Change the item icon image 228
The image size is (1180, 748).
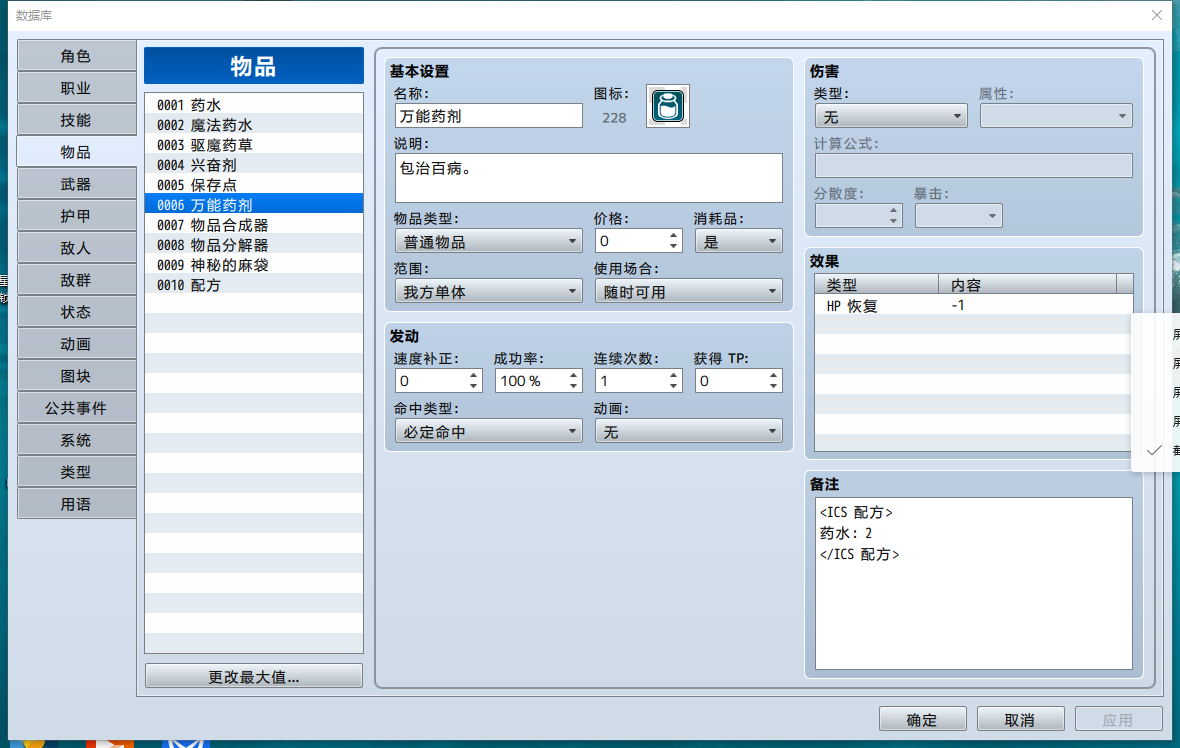click(668, 106)
